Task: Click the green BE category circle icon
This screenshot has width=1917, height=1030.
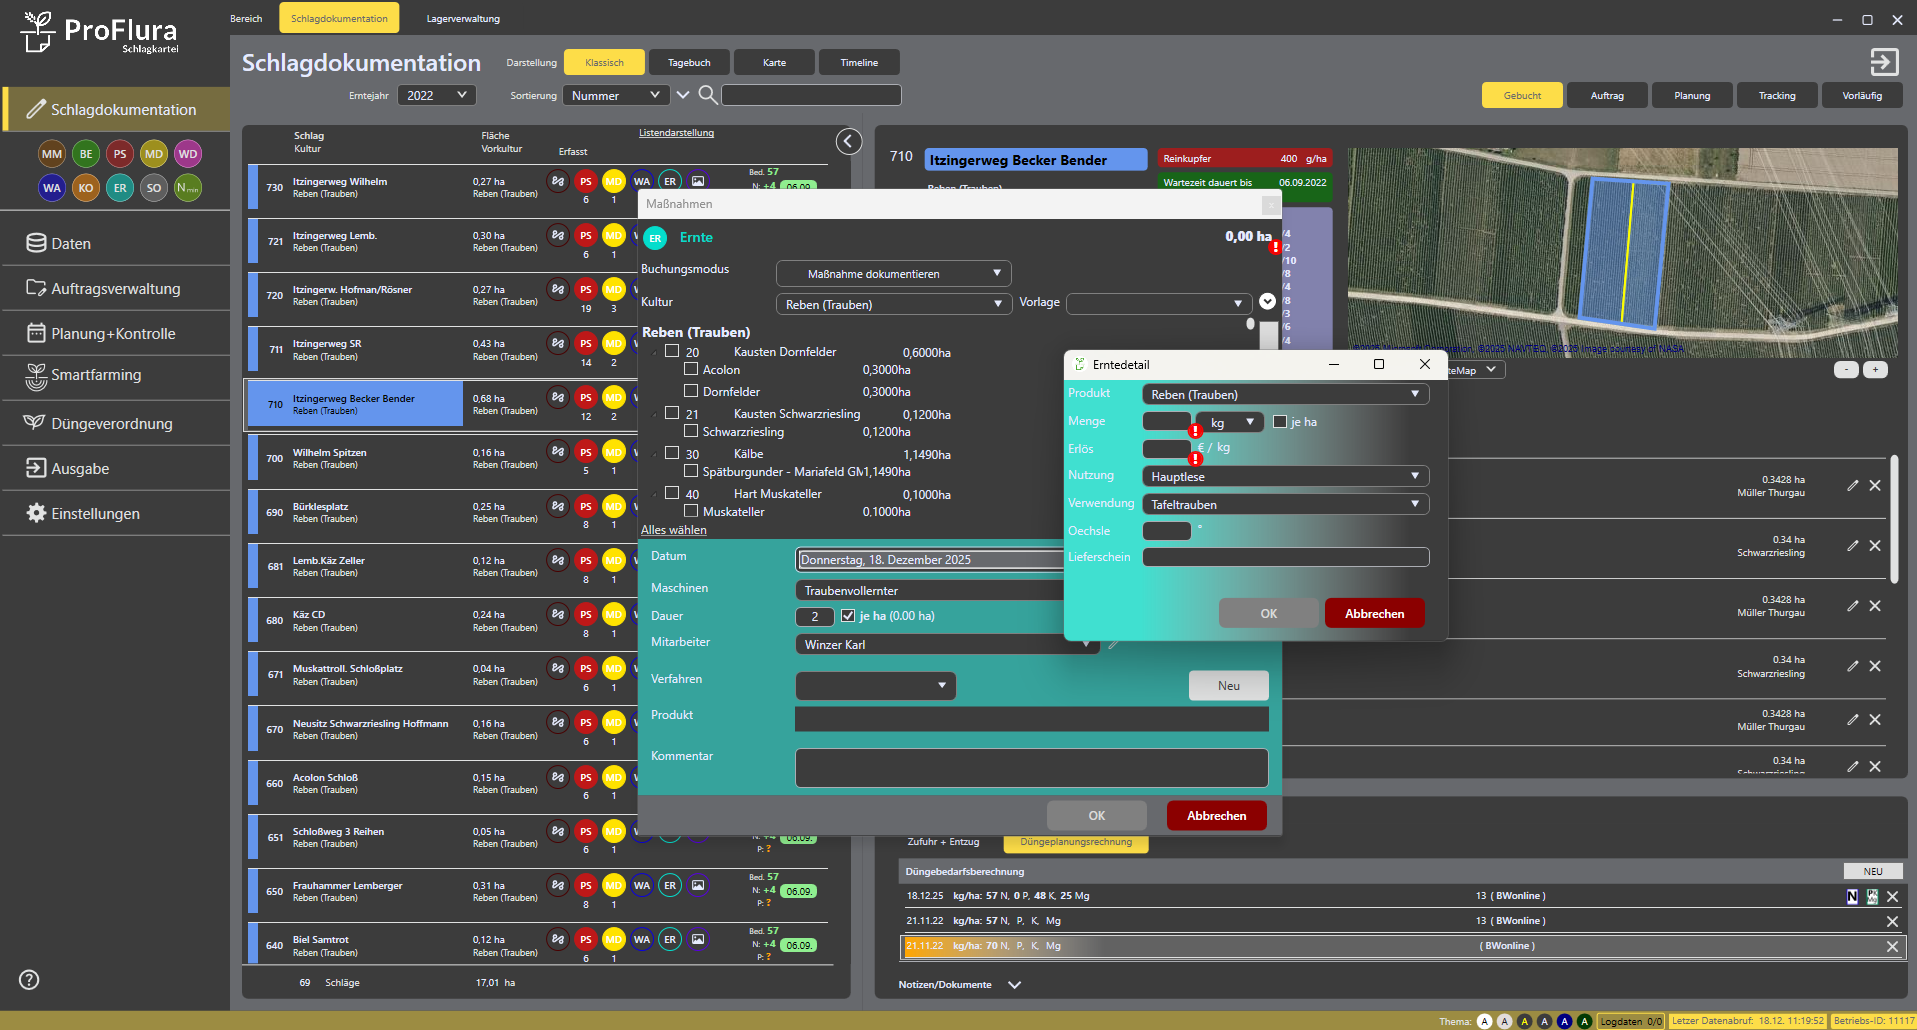Action: click(x=86, y=154)
